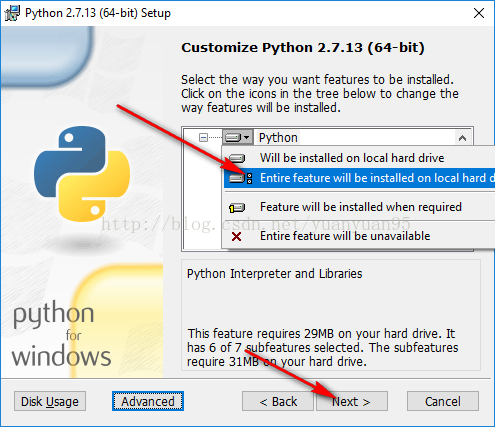Screen dimensions: 495x427
Task: Choose 'Will be installed on local hard drive'
Action: point(359,158)
